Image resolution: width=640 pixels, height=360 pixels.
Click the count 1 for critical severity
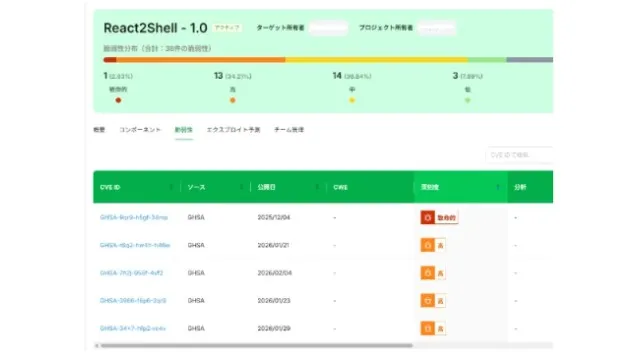[x=105, y=76]
